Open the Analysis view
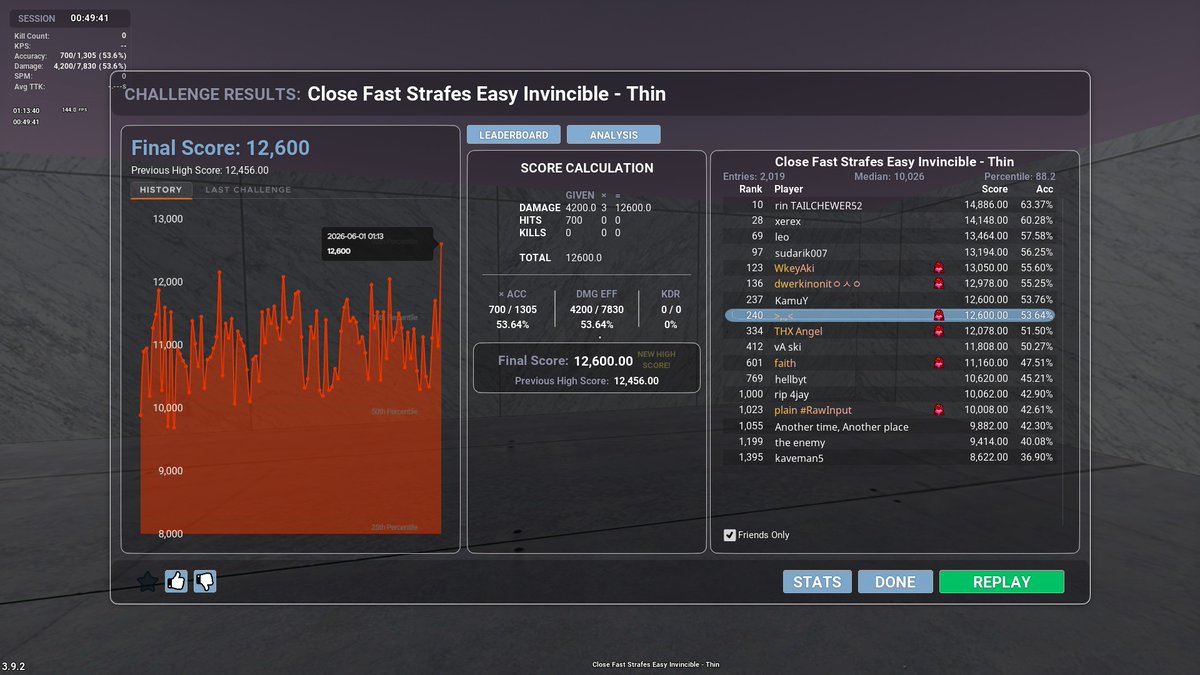1200x675 pixels. click(x=614, y=135)
